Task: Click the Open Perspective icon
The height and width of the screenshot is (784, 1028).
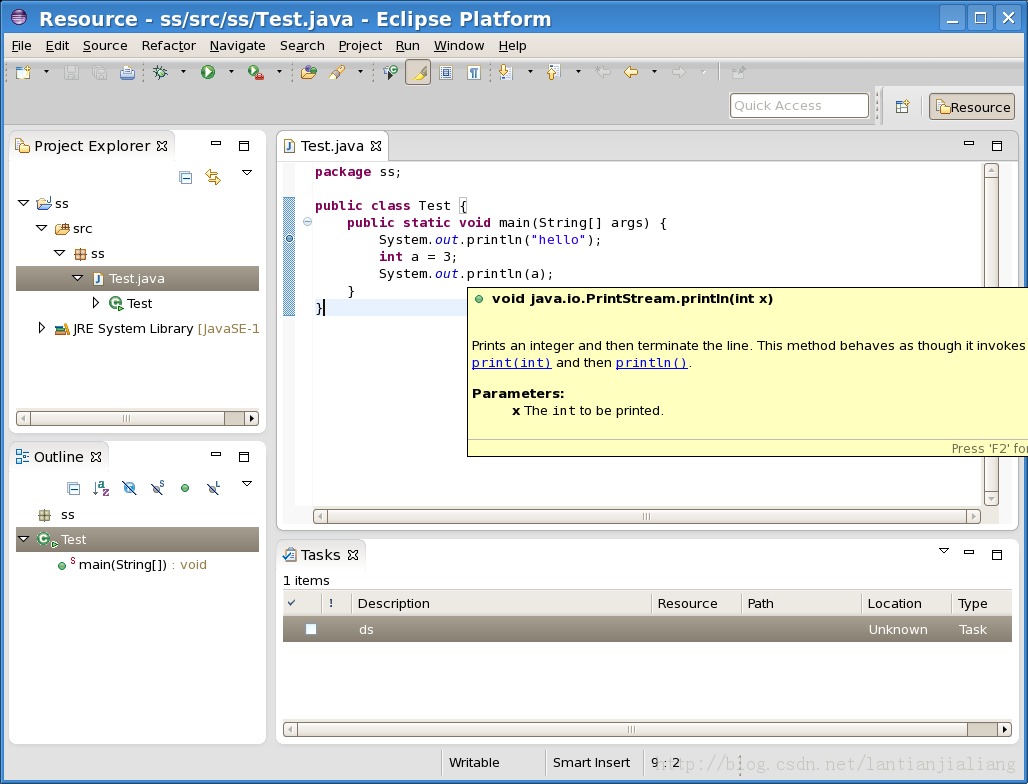Action: click(x=902, y=107)
